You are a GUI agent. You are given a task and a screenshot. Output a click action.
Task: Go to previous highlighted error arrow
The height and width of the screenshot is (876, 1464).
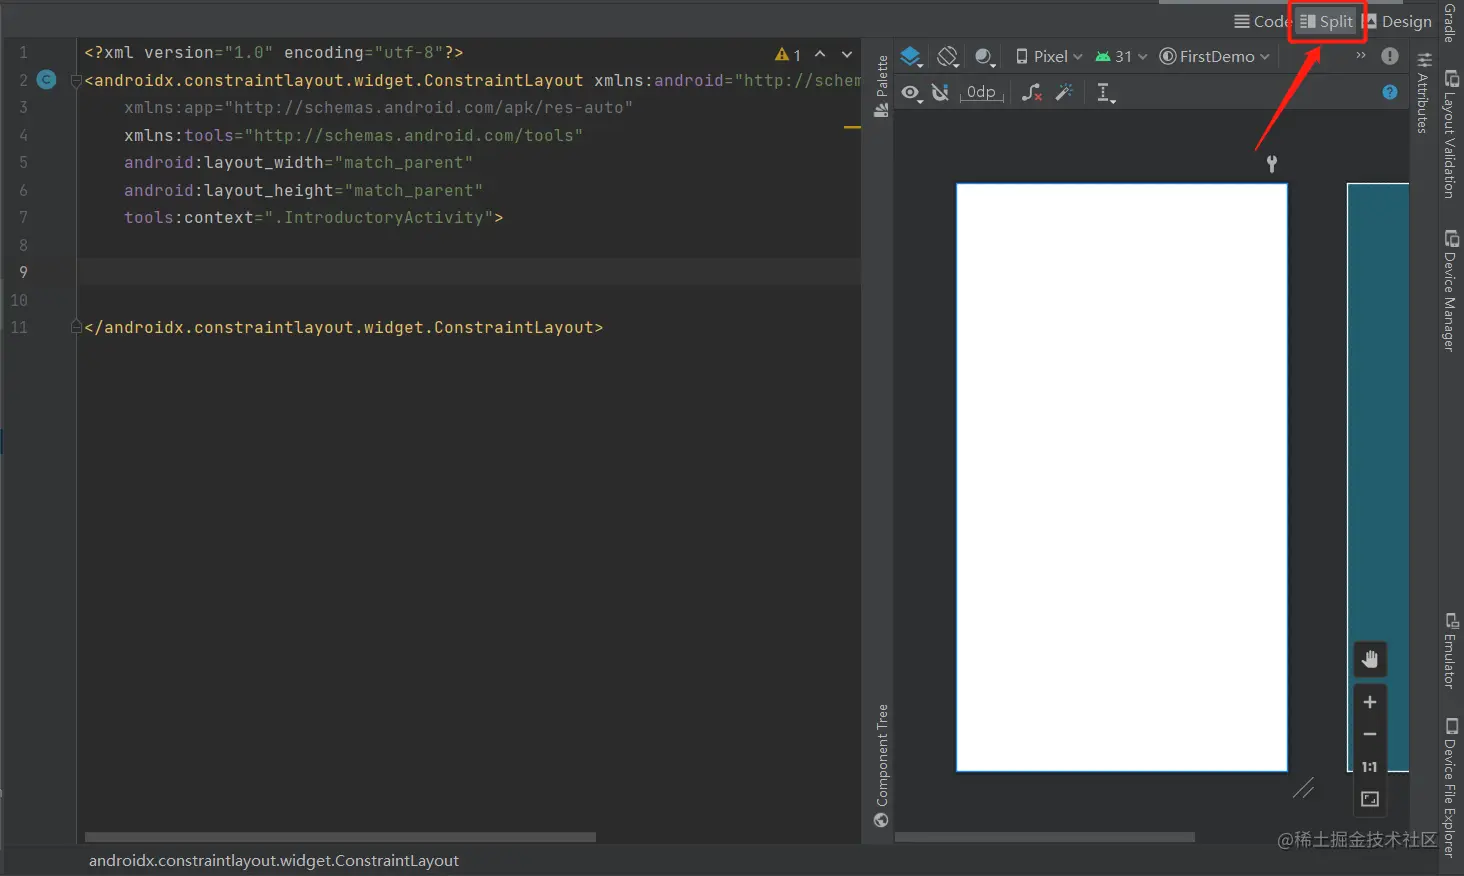click(x=820, y=54)
